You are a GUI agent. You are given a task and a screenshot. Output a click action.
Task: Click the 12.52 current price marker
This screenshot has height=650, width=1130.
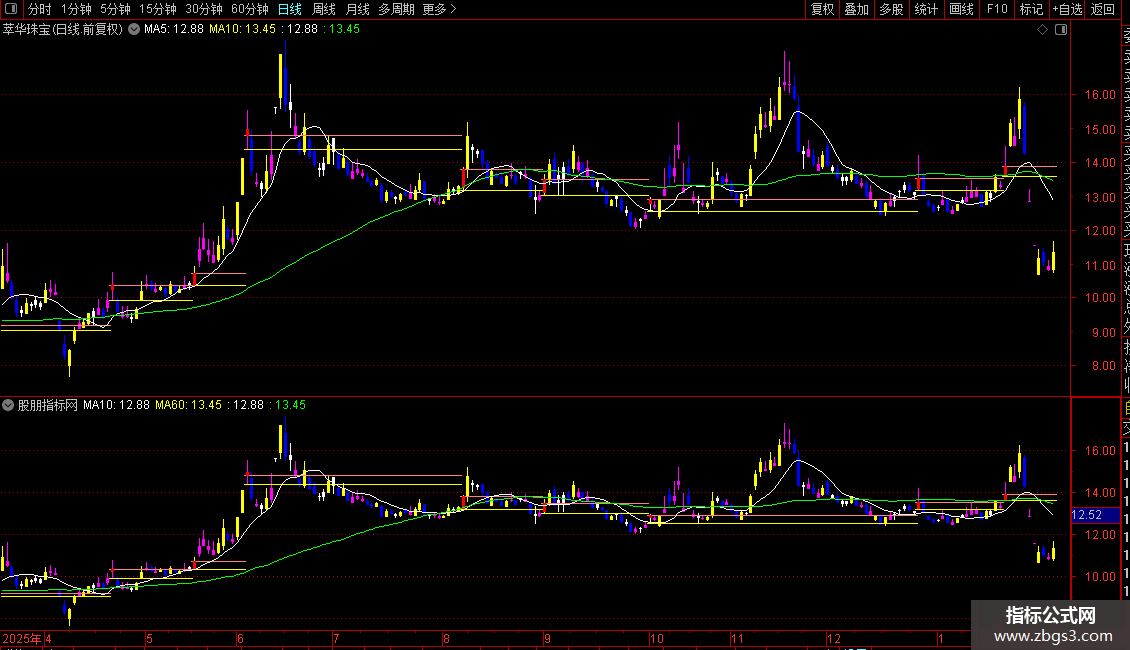pyautogui.click(x=1095, y=515)
